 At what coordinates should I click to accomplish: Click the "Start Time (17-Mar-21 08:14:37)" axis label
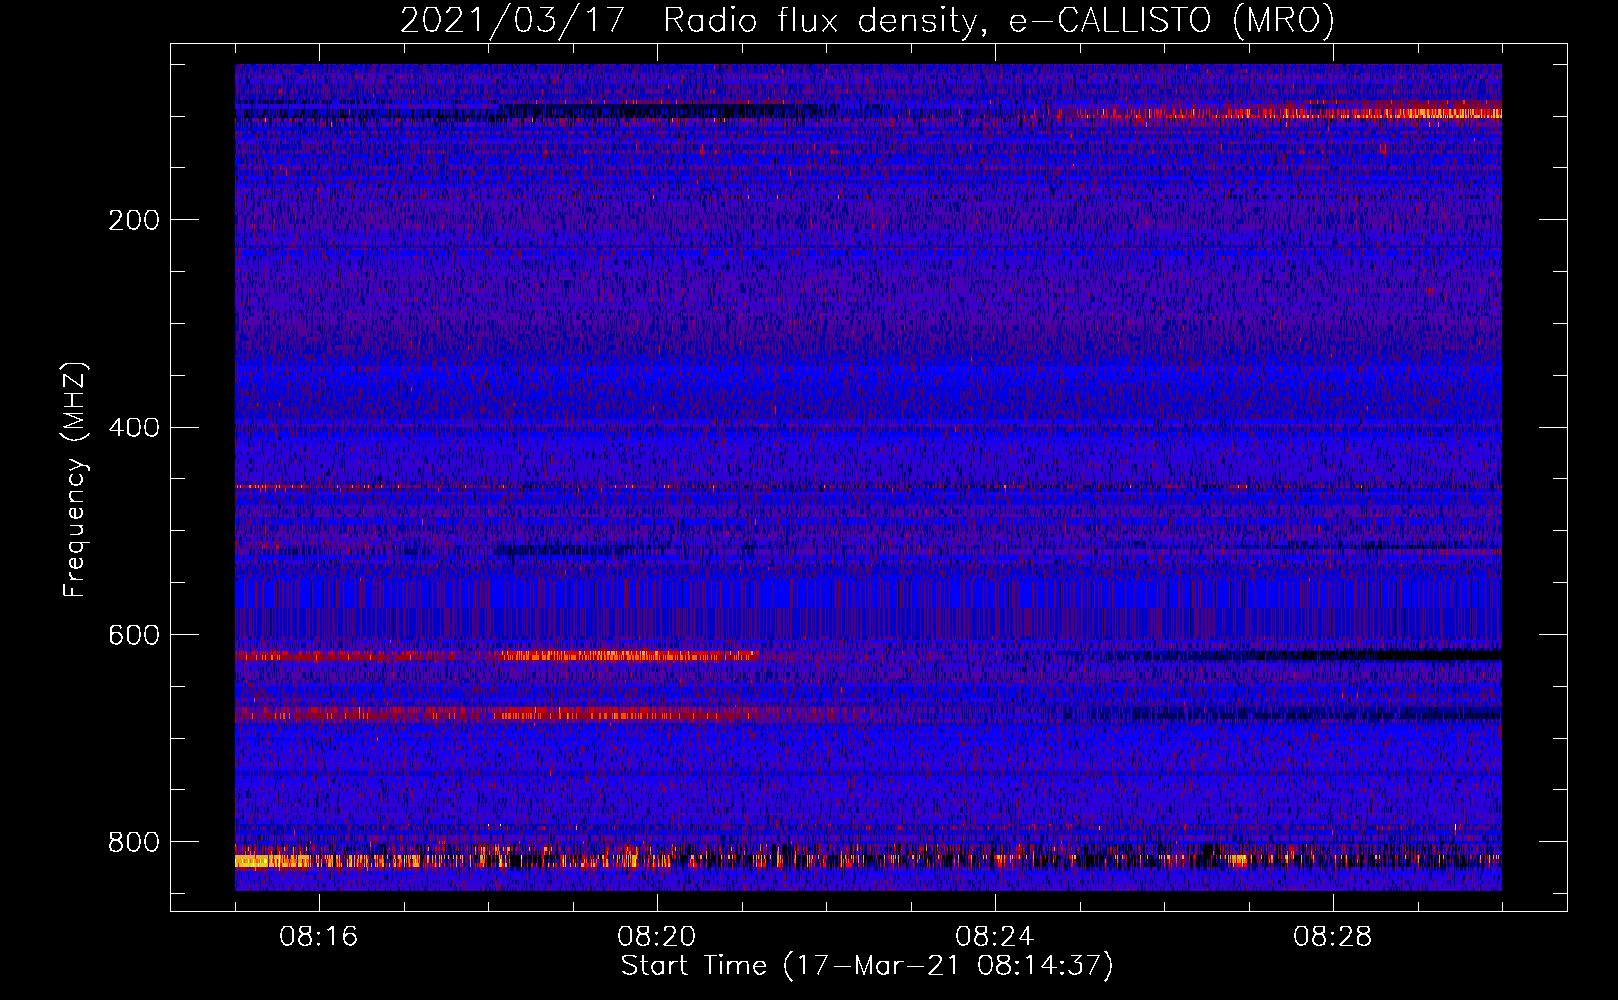(867, 967)
